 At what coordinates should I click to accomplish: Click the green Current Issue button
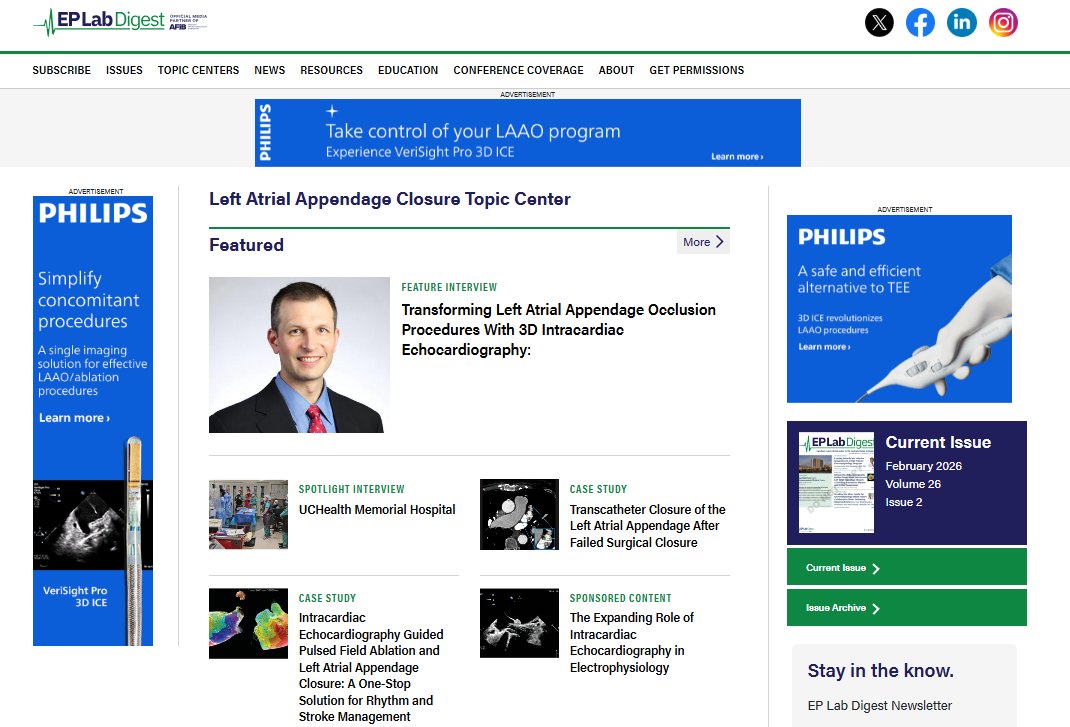(x=906, y=567)
